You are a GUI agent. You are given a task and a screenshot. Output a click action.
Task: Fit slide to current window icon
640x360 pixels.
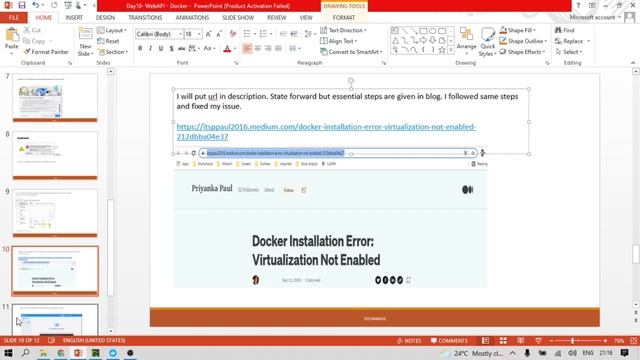pos(633,340)
